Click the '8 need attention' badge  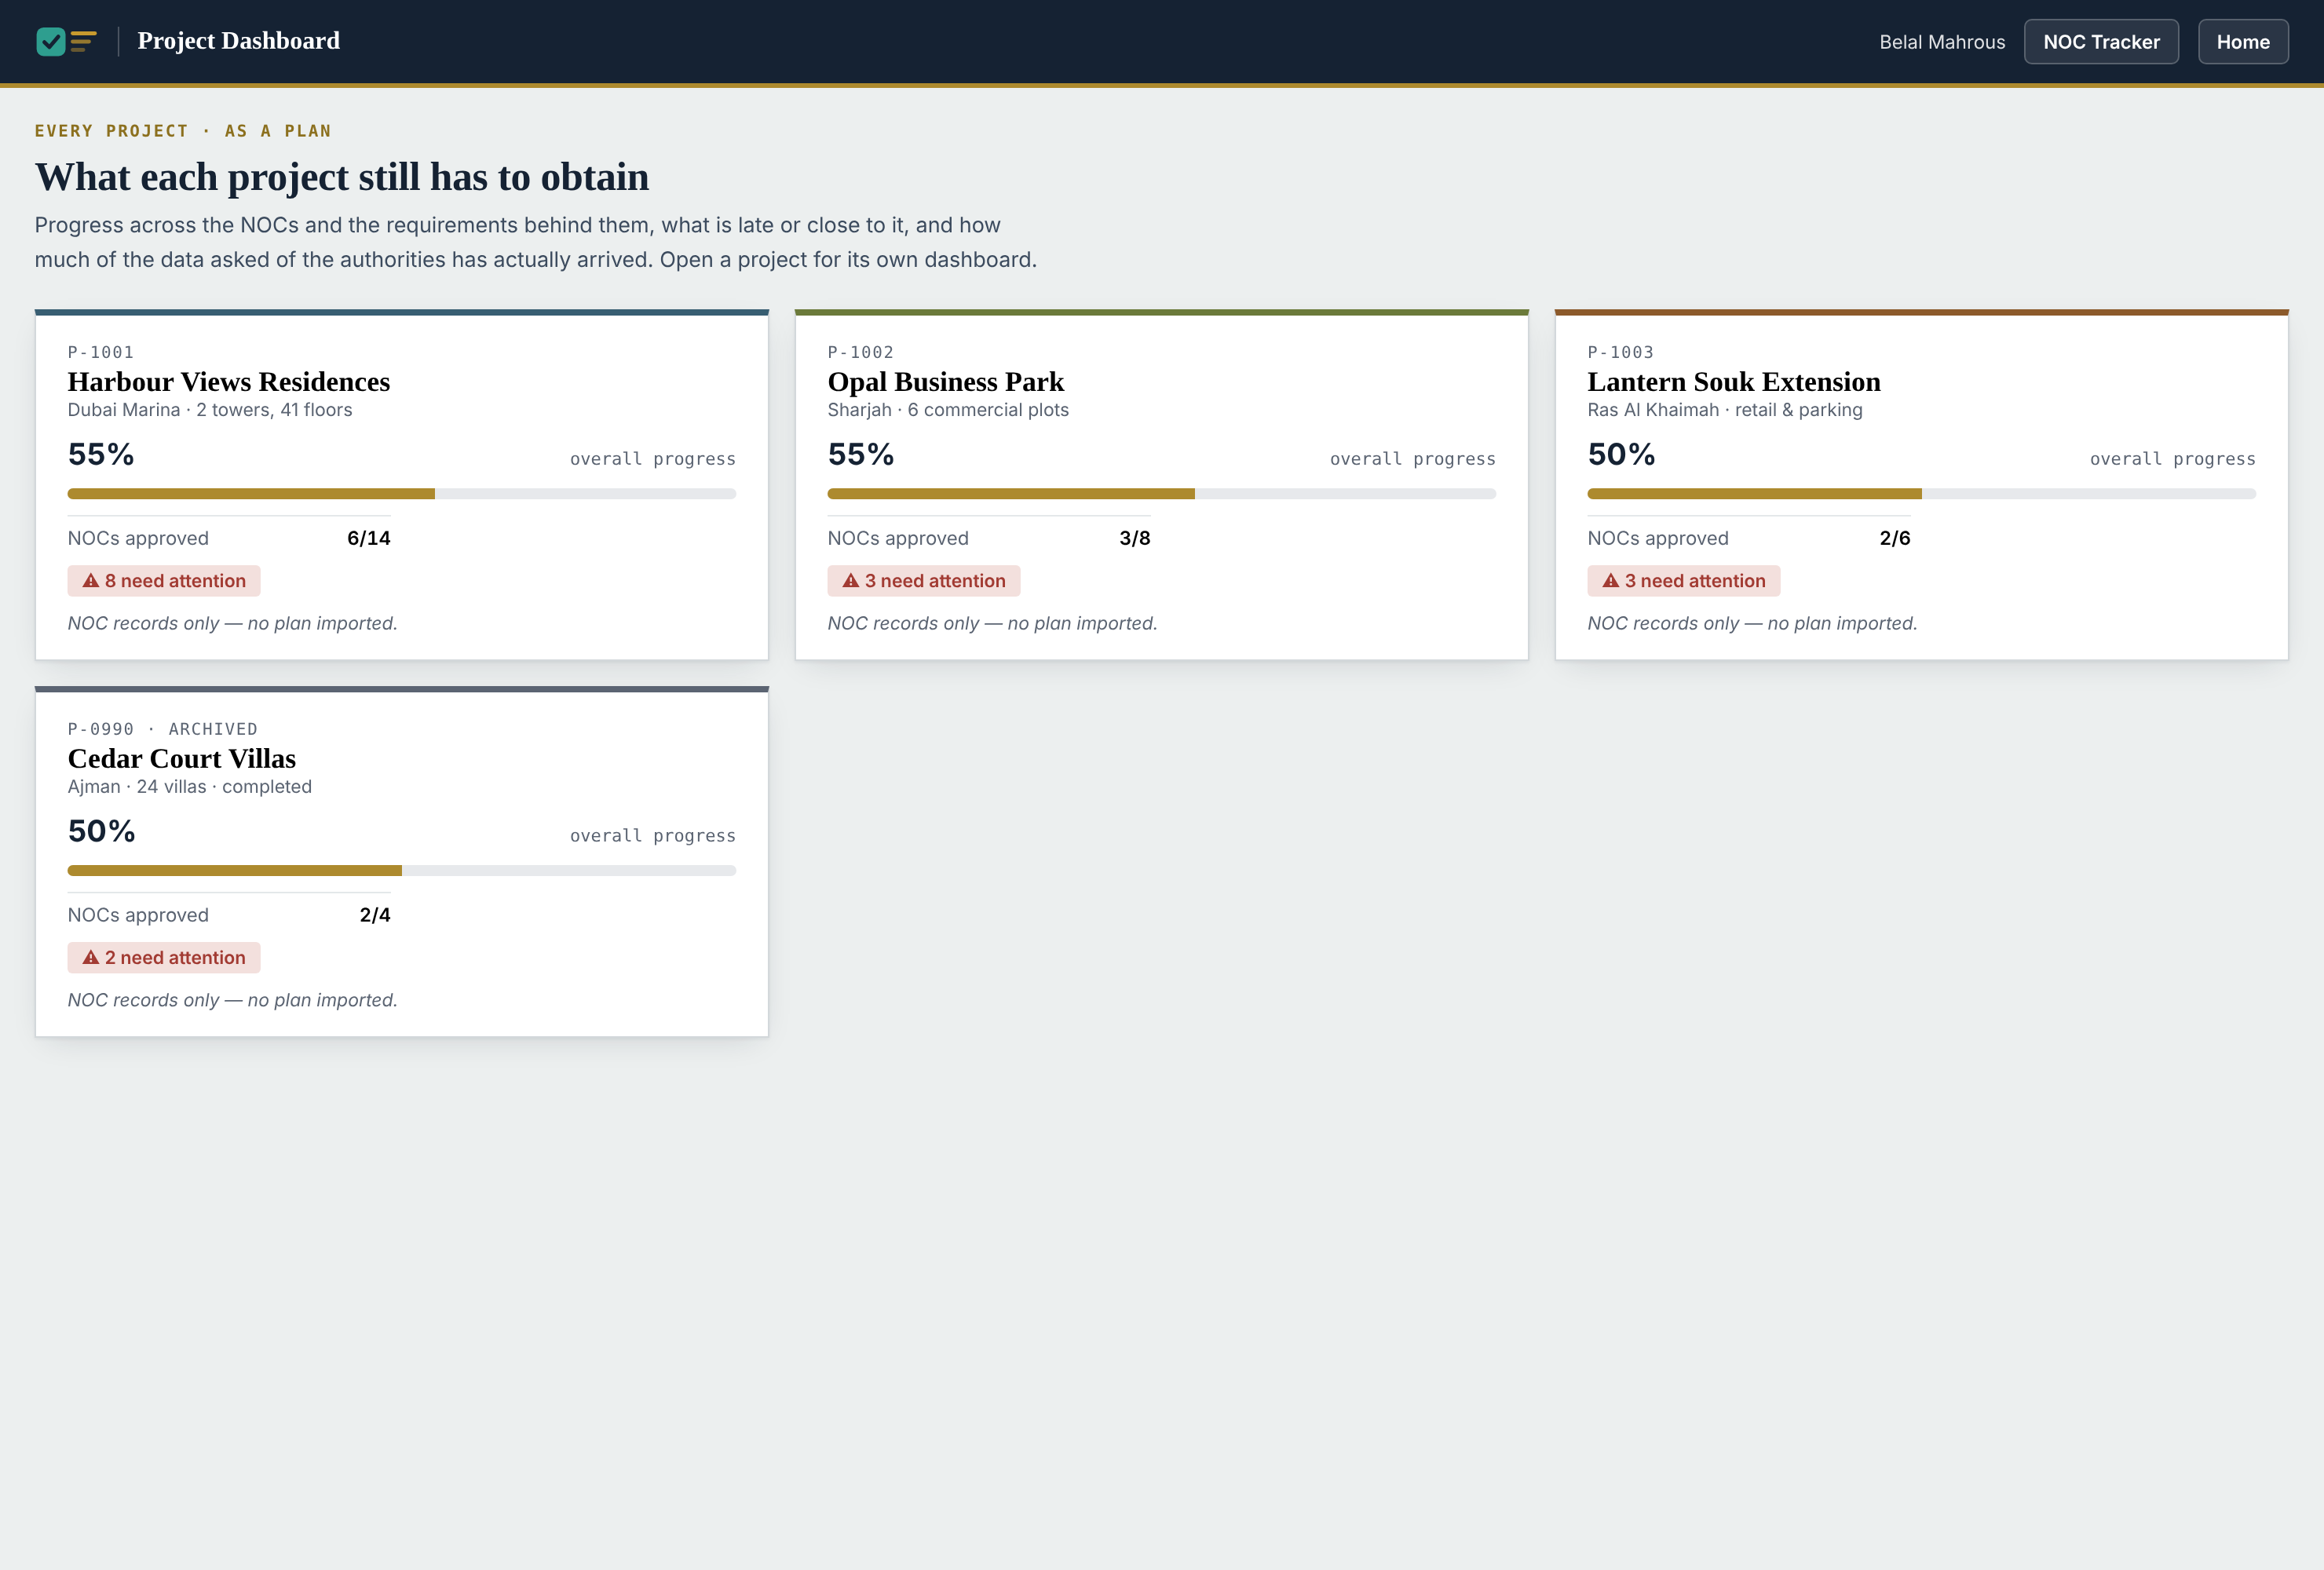point(164,581)
